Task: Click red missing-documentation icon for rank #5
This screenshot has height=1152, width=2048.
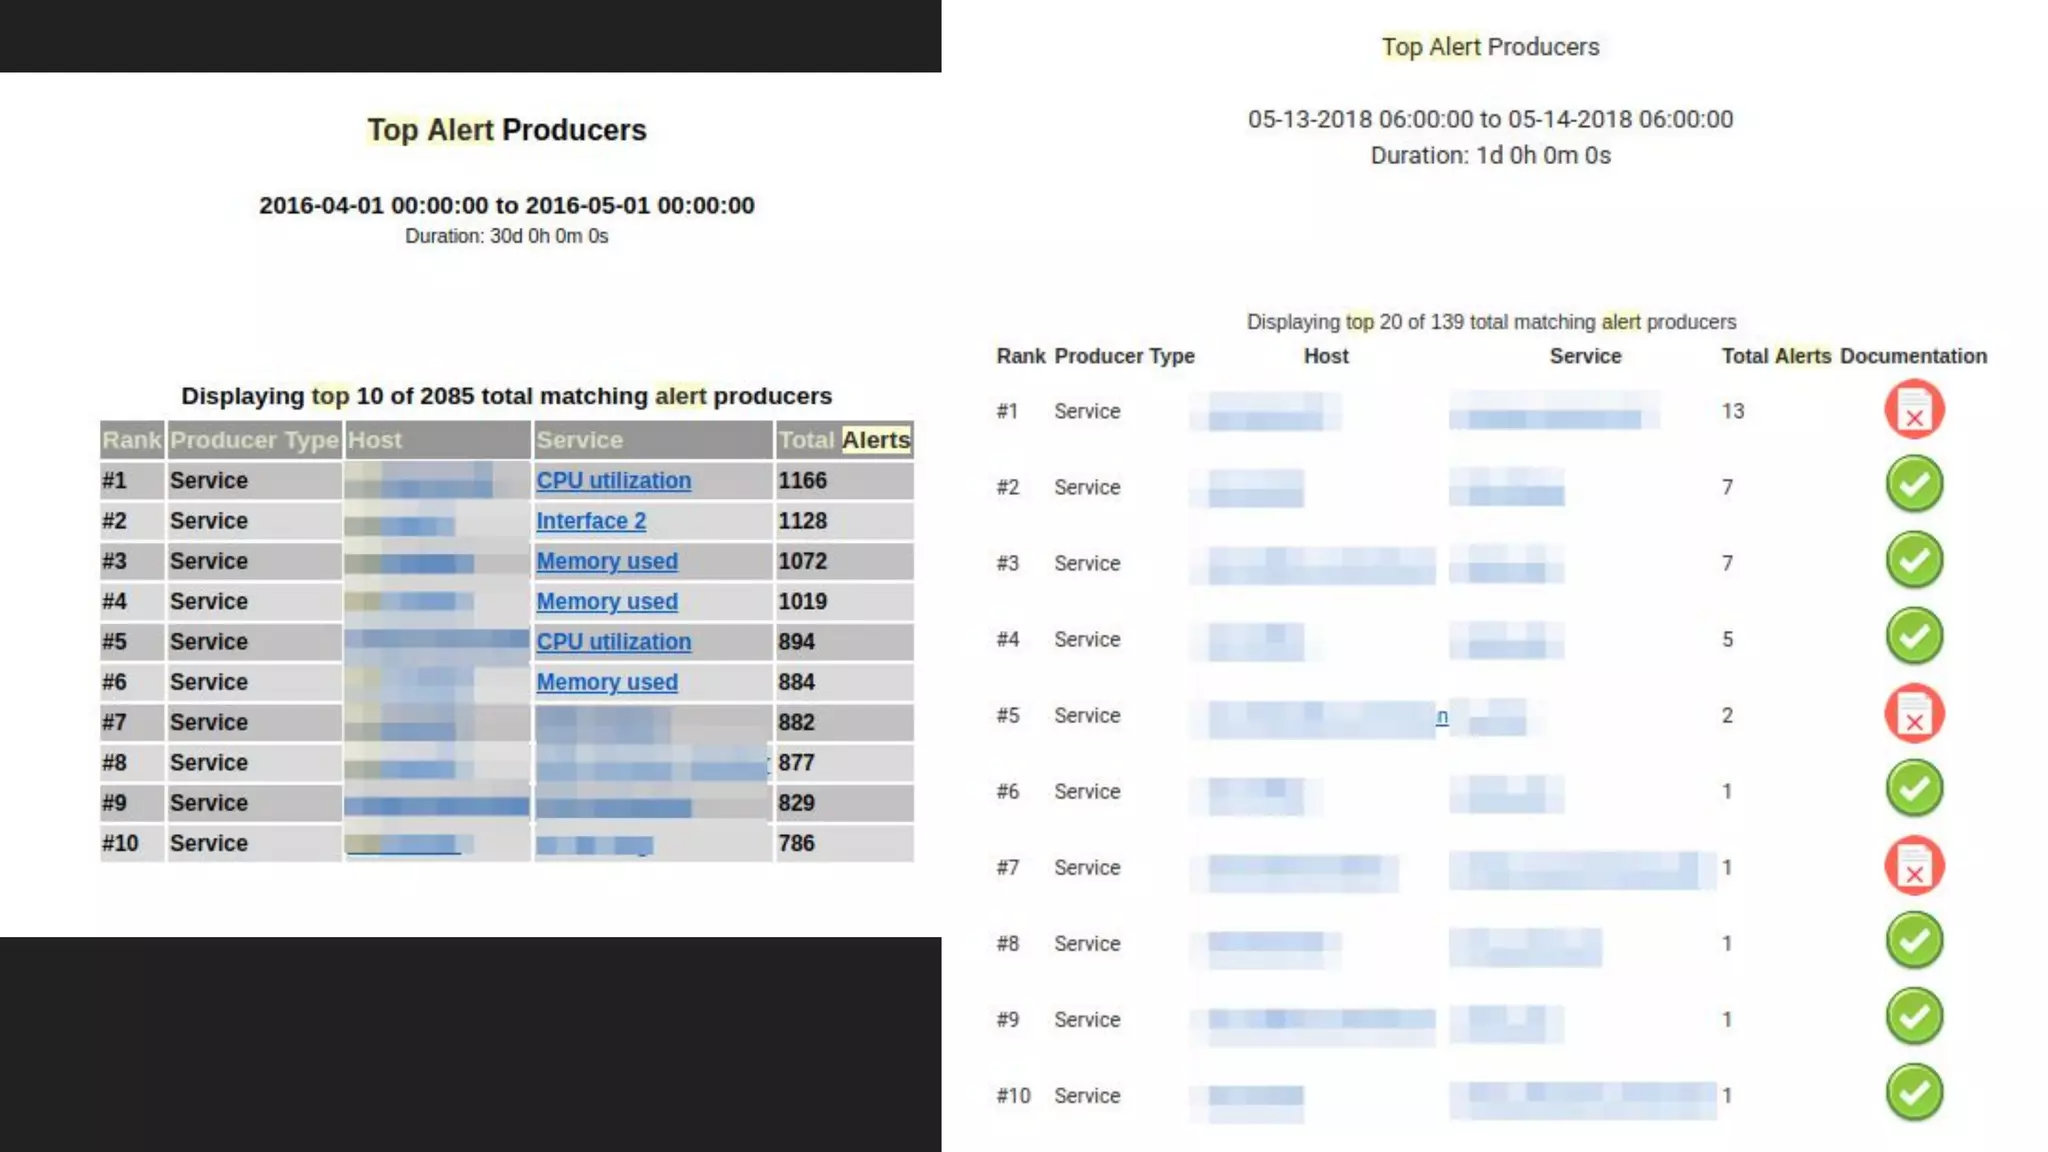Action: click(1914, 714)
